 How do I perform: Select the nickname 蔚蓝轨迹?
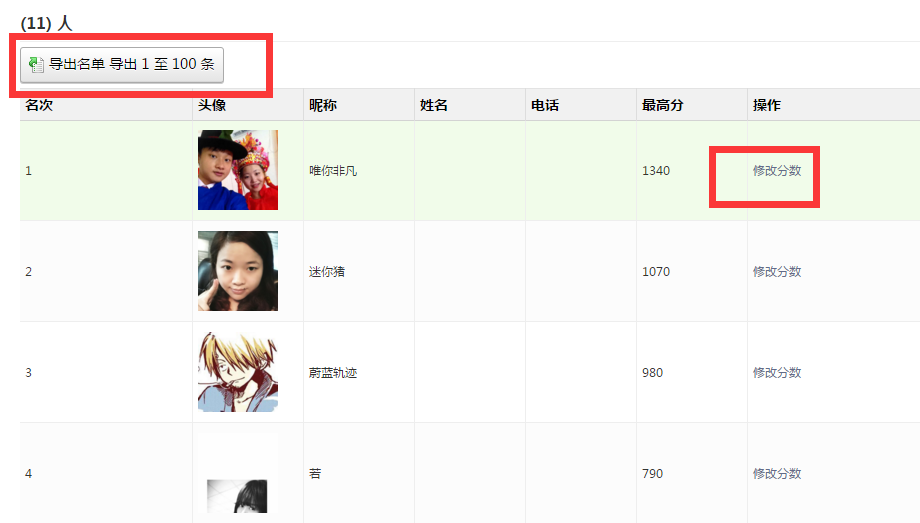pyautogui.click(x=333, y=373)
